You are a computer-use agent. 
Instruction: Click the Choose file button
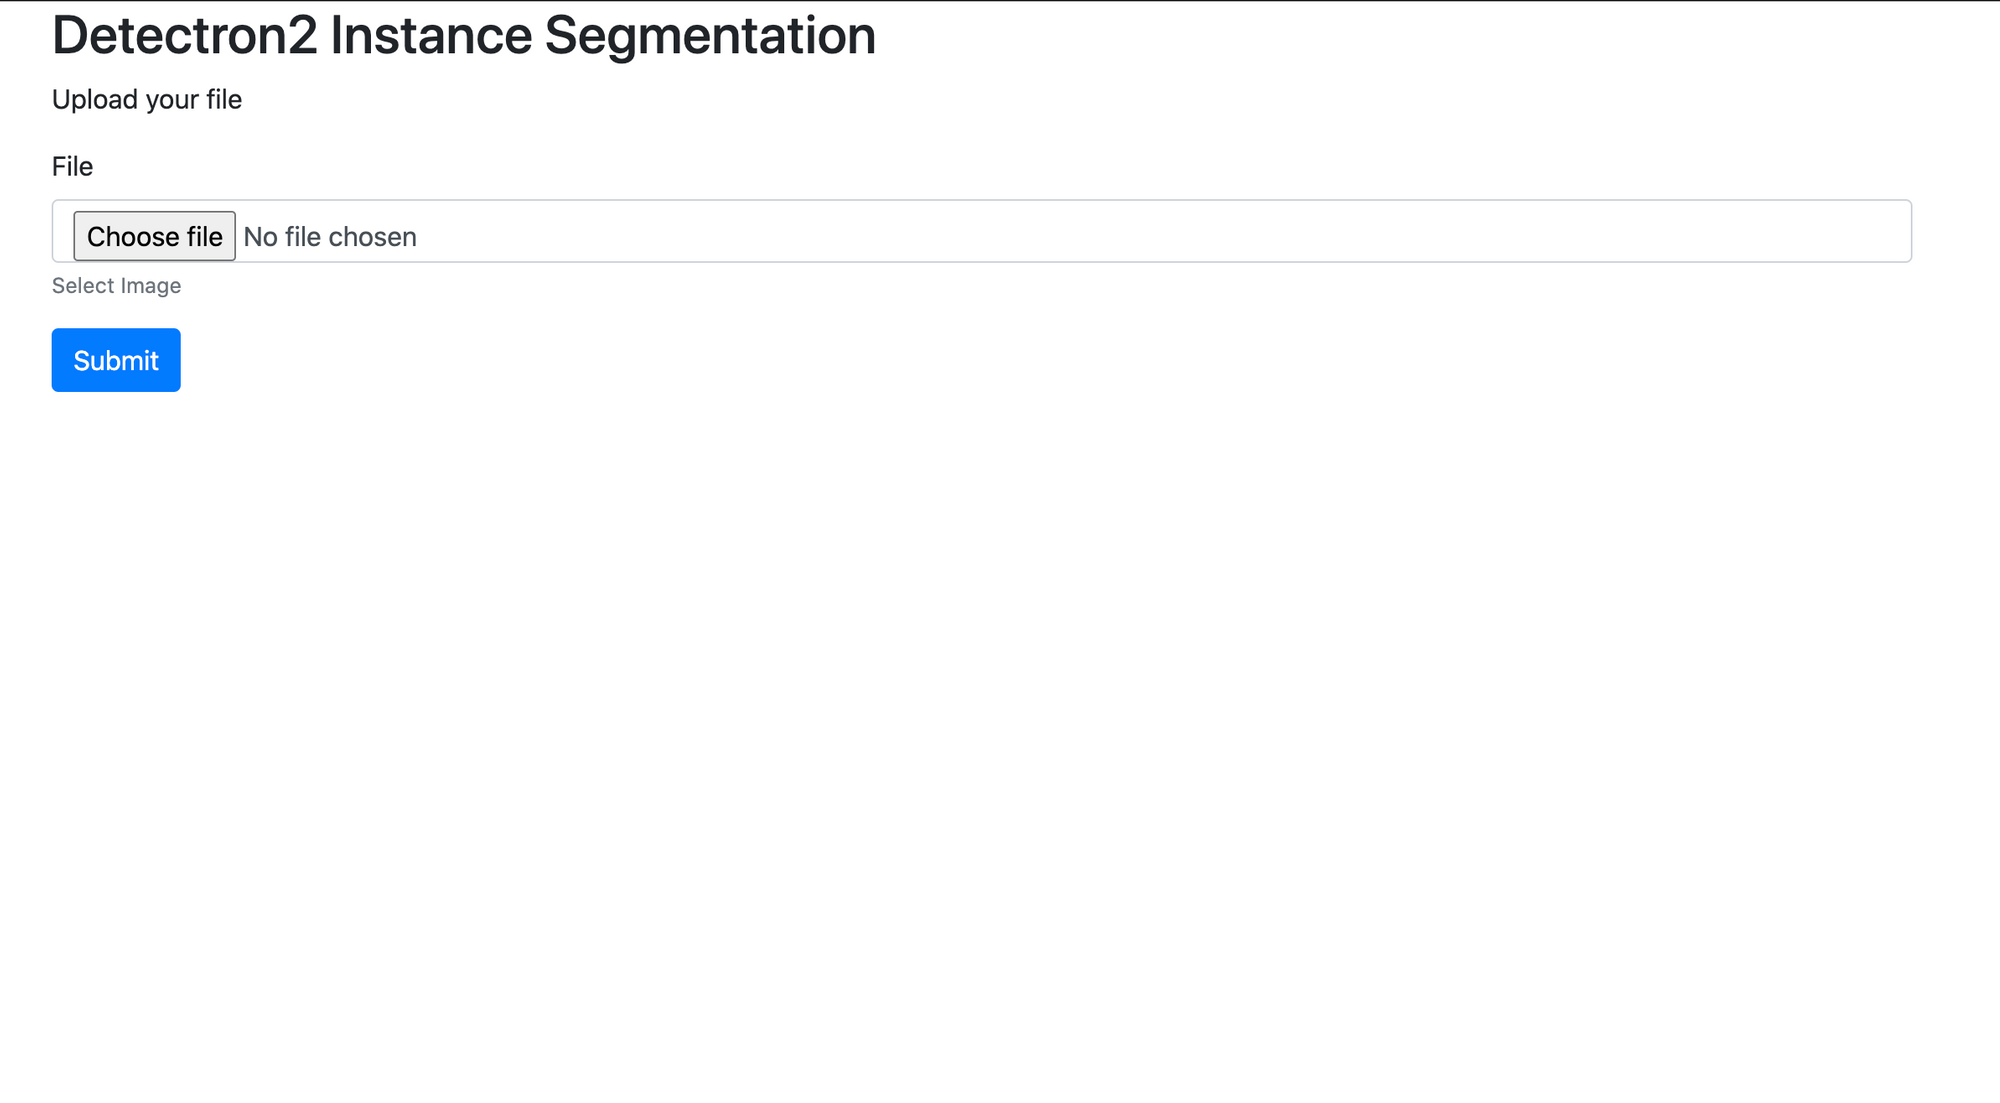tap(154, 236)
